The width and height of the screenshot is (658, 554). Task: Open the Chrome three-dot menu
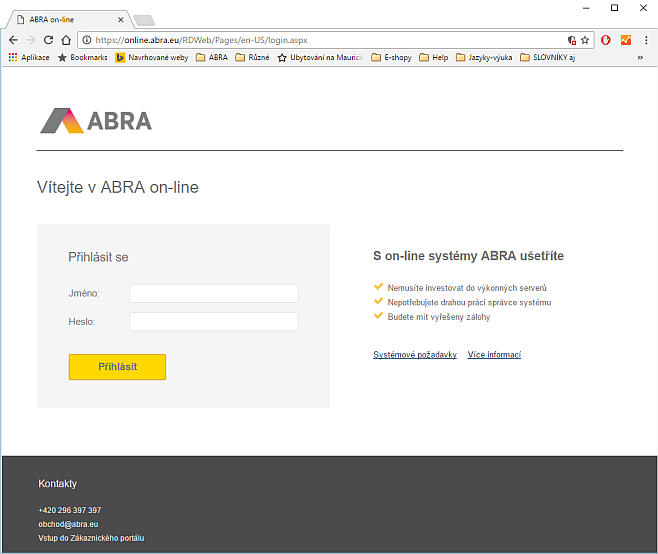[x=646, y=40]
